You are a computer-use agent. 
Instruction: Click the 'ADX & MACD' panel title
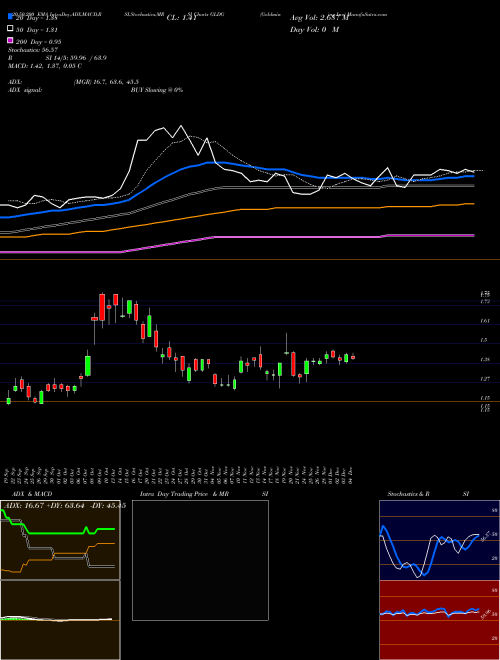[x=32, y=494]
